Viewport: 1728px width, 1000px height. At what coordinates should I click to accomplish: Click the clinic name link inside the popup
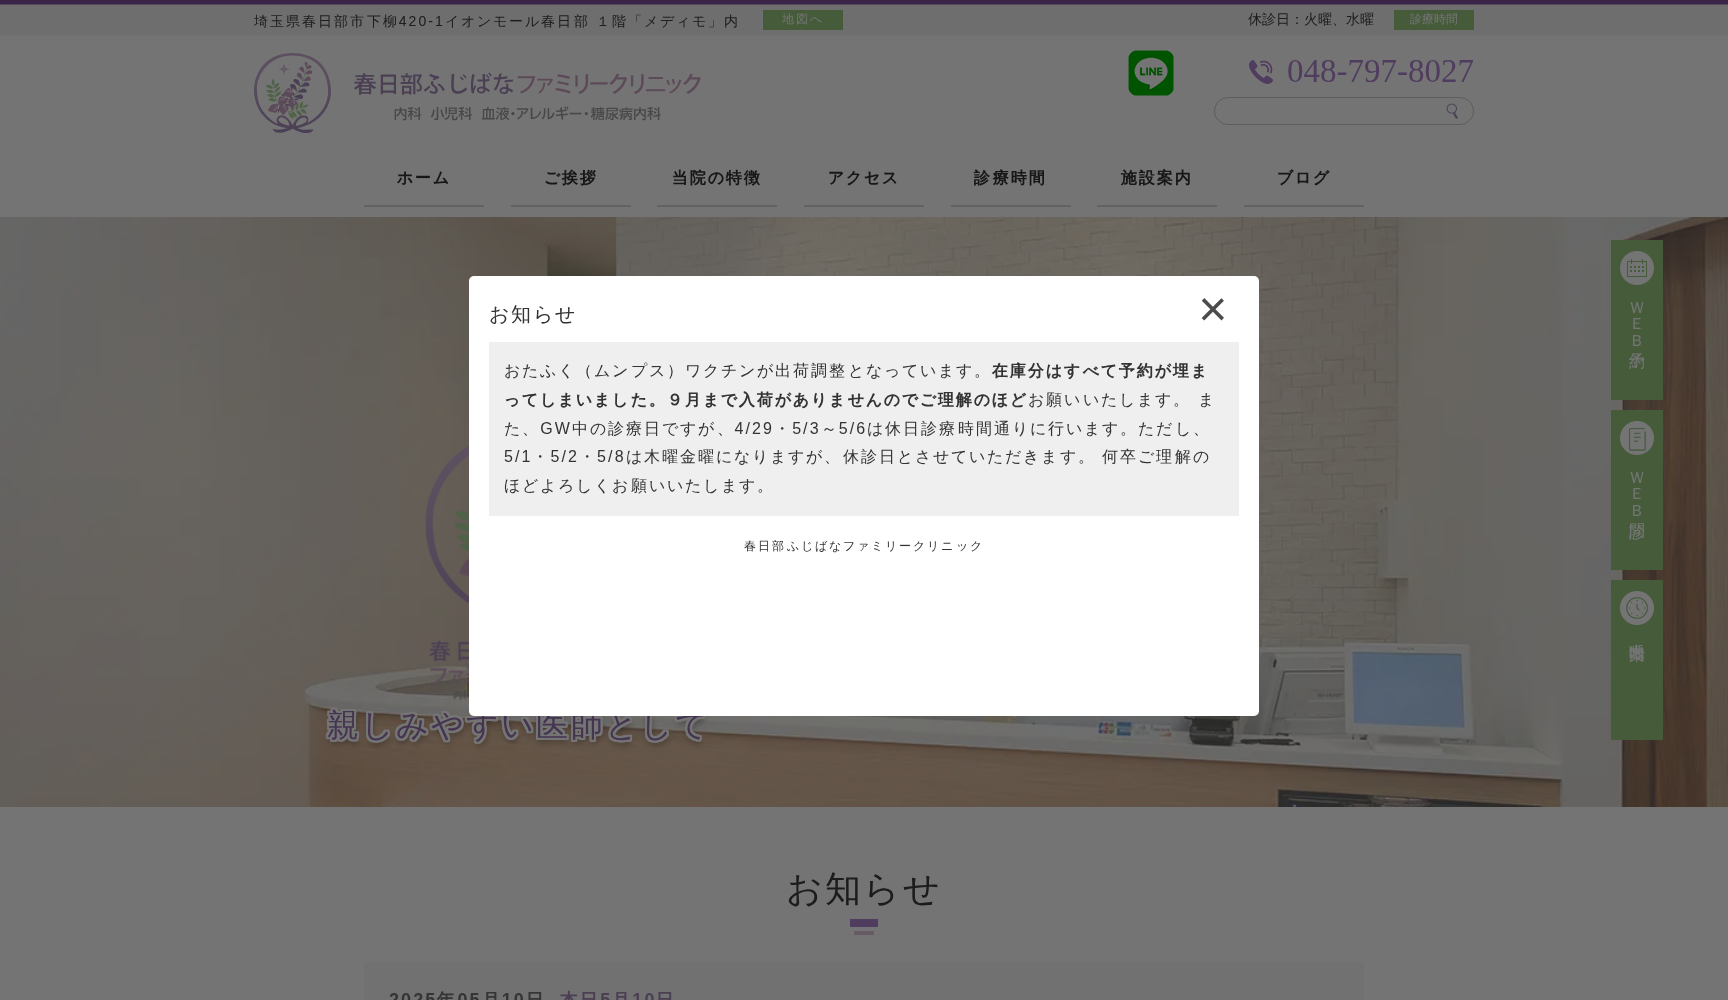(863, 546)
